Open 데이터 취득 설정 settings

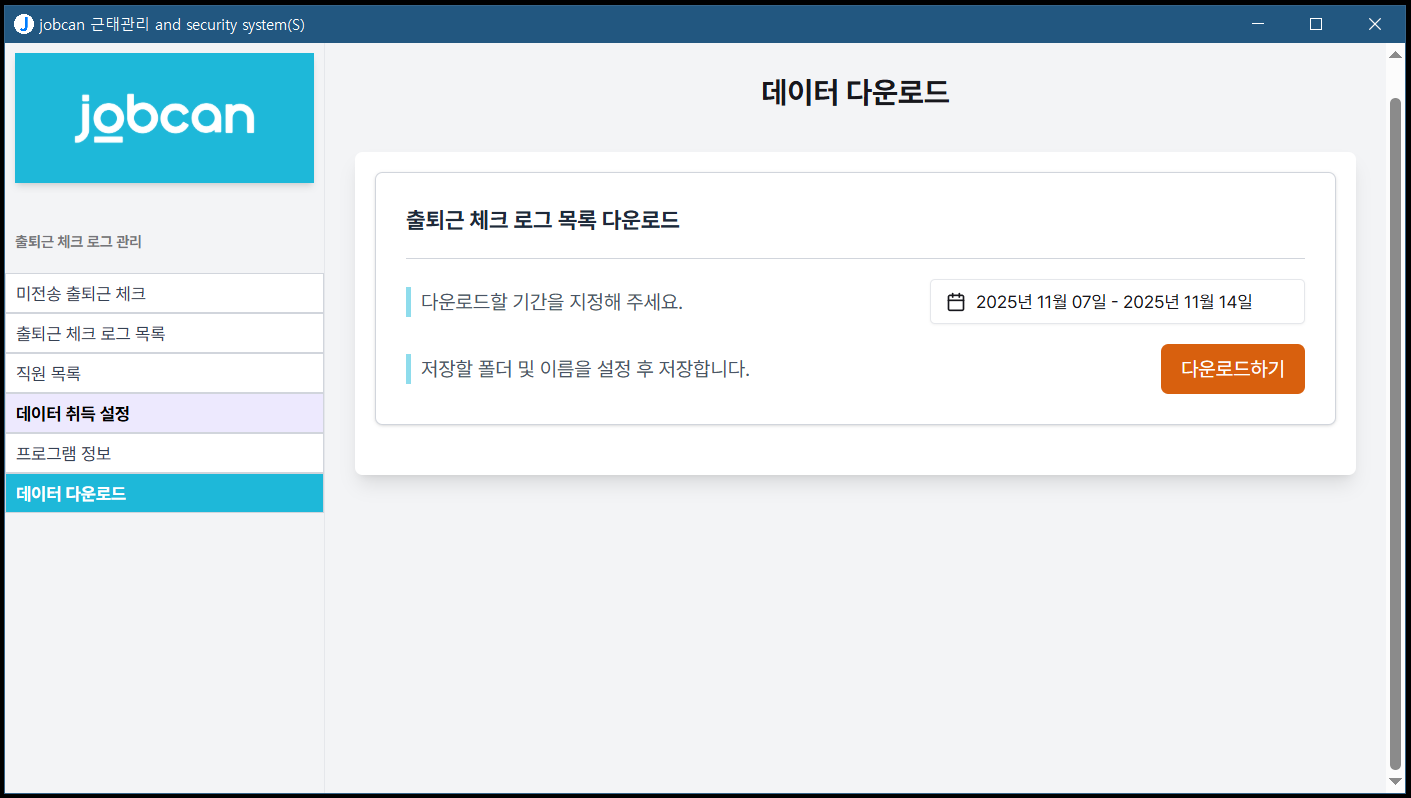tap(164, 413)
